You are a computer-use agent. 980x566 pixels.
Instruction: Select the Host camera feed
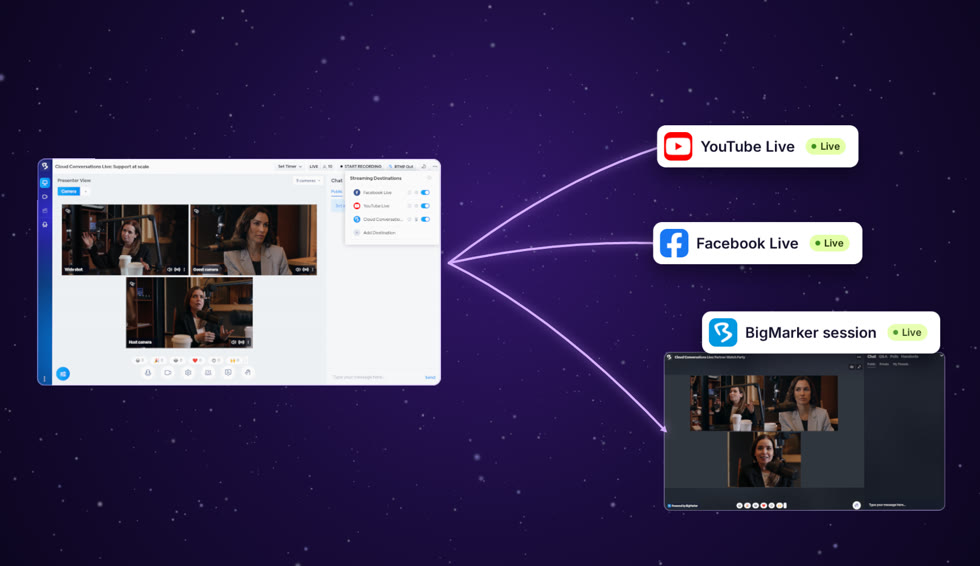[189, 312]
